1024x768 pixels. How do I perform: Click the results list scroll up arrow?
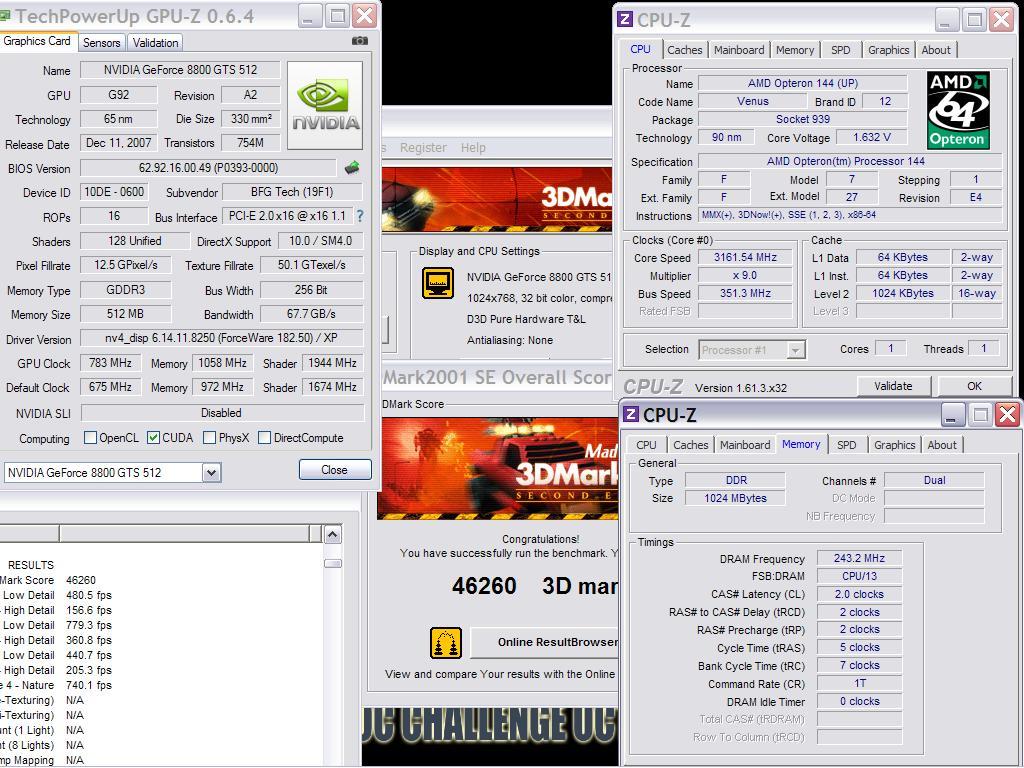click(332, 535)
